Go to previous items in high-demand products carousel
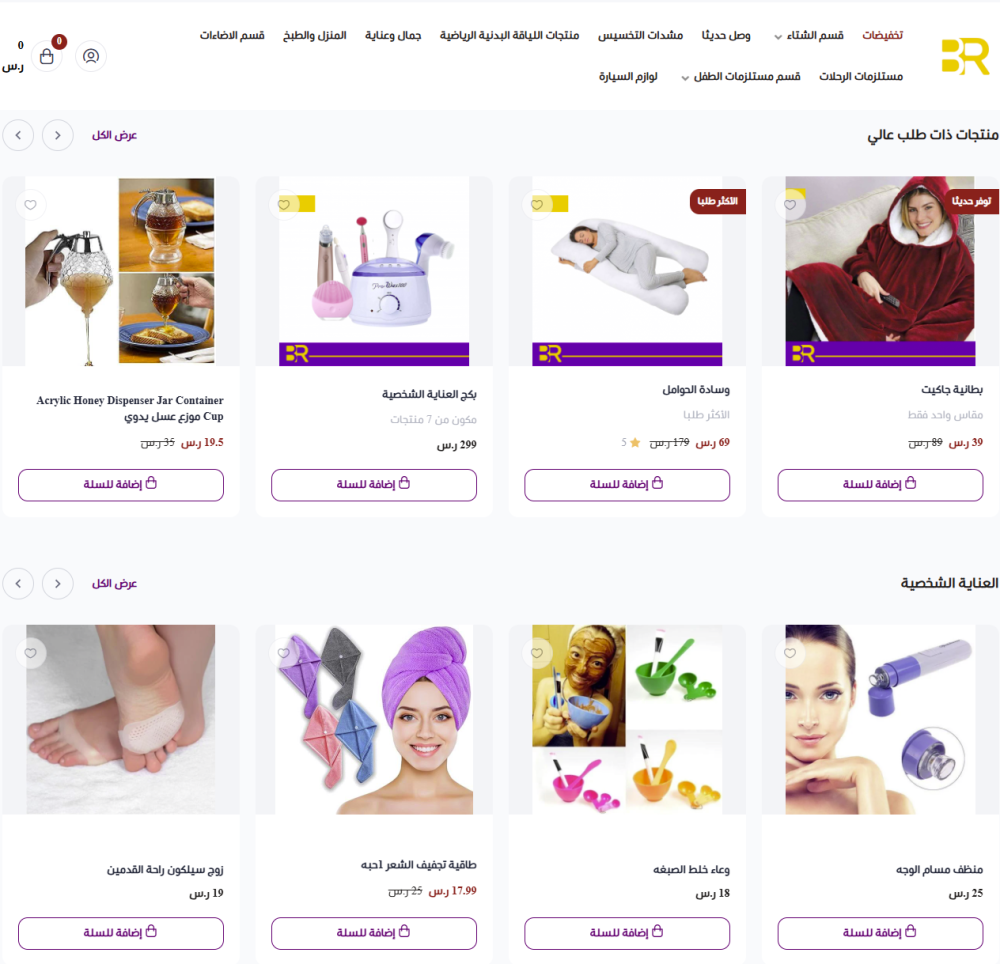Screen dimensions: 1000x964 coord(18,135)
